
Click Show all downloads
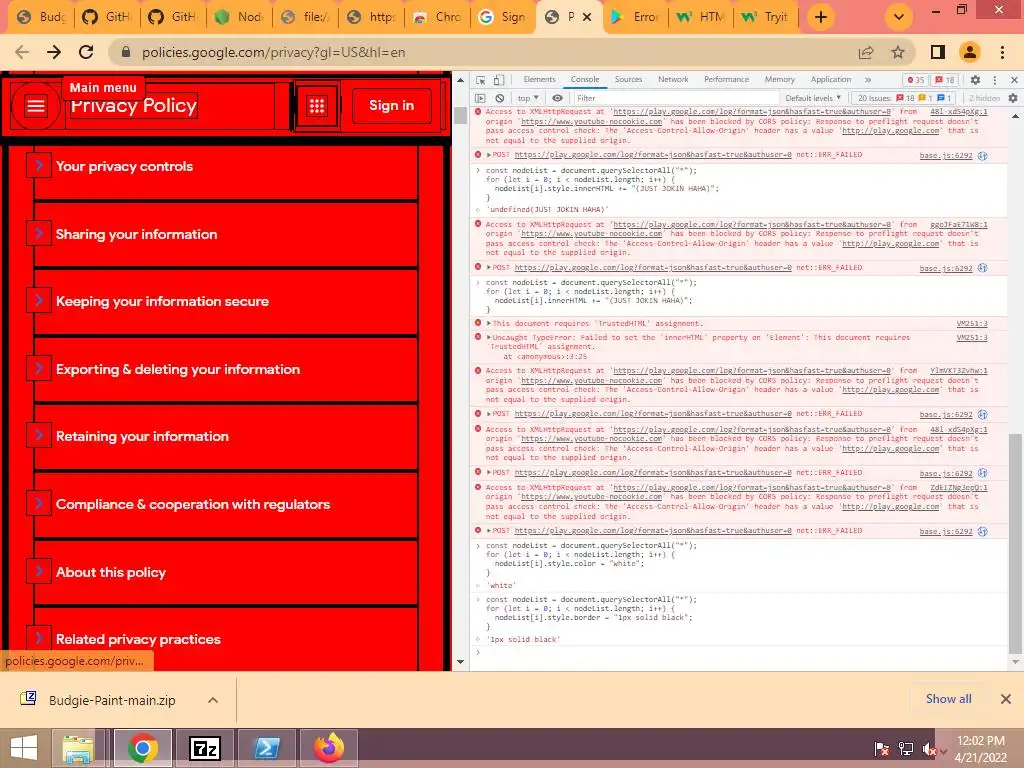pyautogui.click(x=948, y=699)
